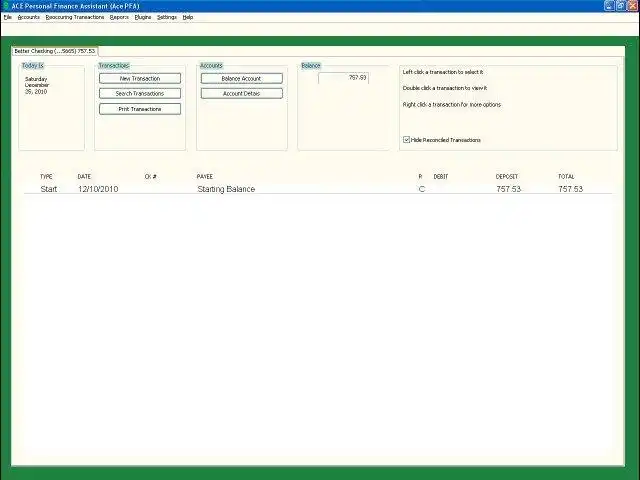This screenshot has height=480, width=640.
Task: Click the DEPOSIT column header
Action: click(507, 176)
